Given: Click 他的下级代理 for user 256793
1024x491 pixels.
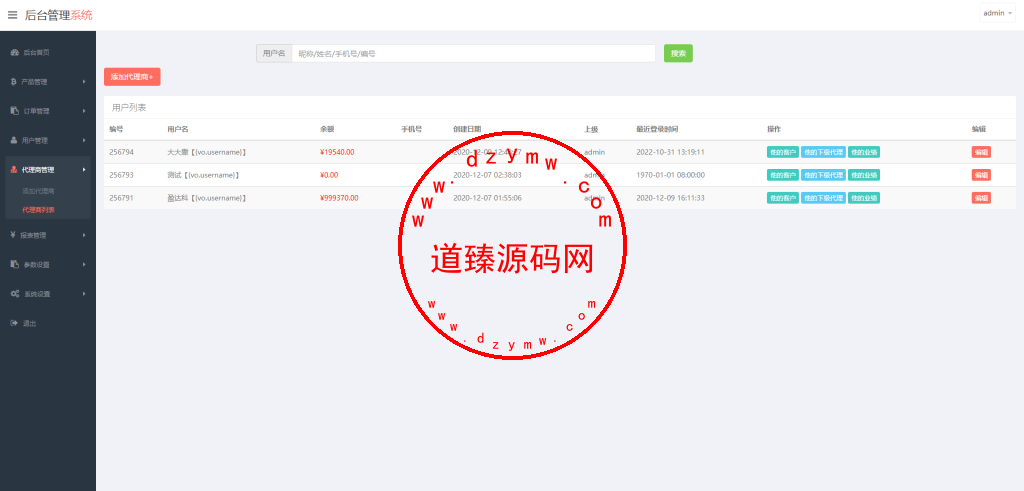Looking at the screenshot, I should (823, 175).
